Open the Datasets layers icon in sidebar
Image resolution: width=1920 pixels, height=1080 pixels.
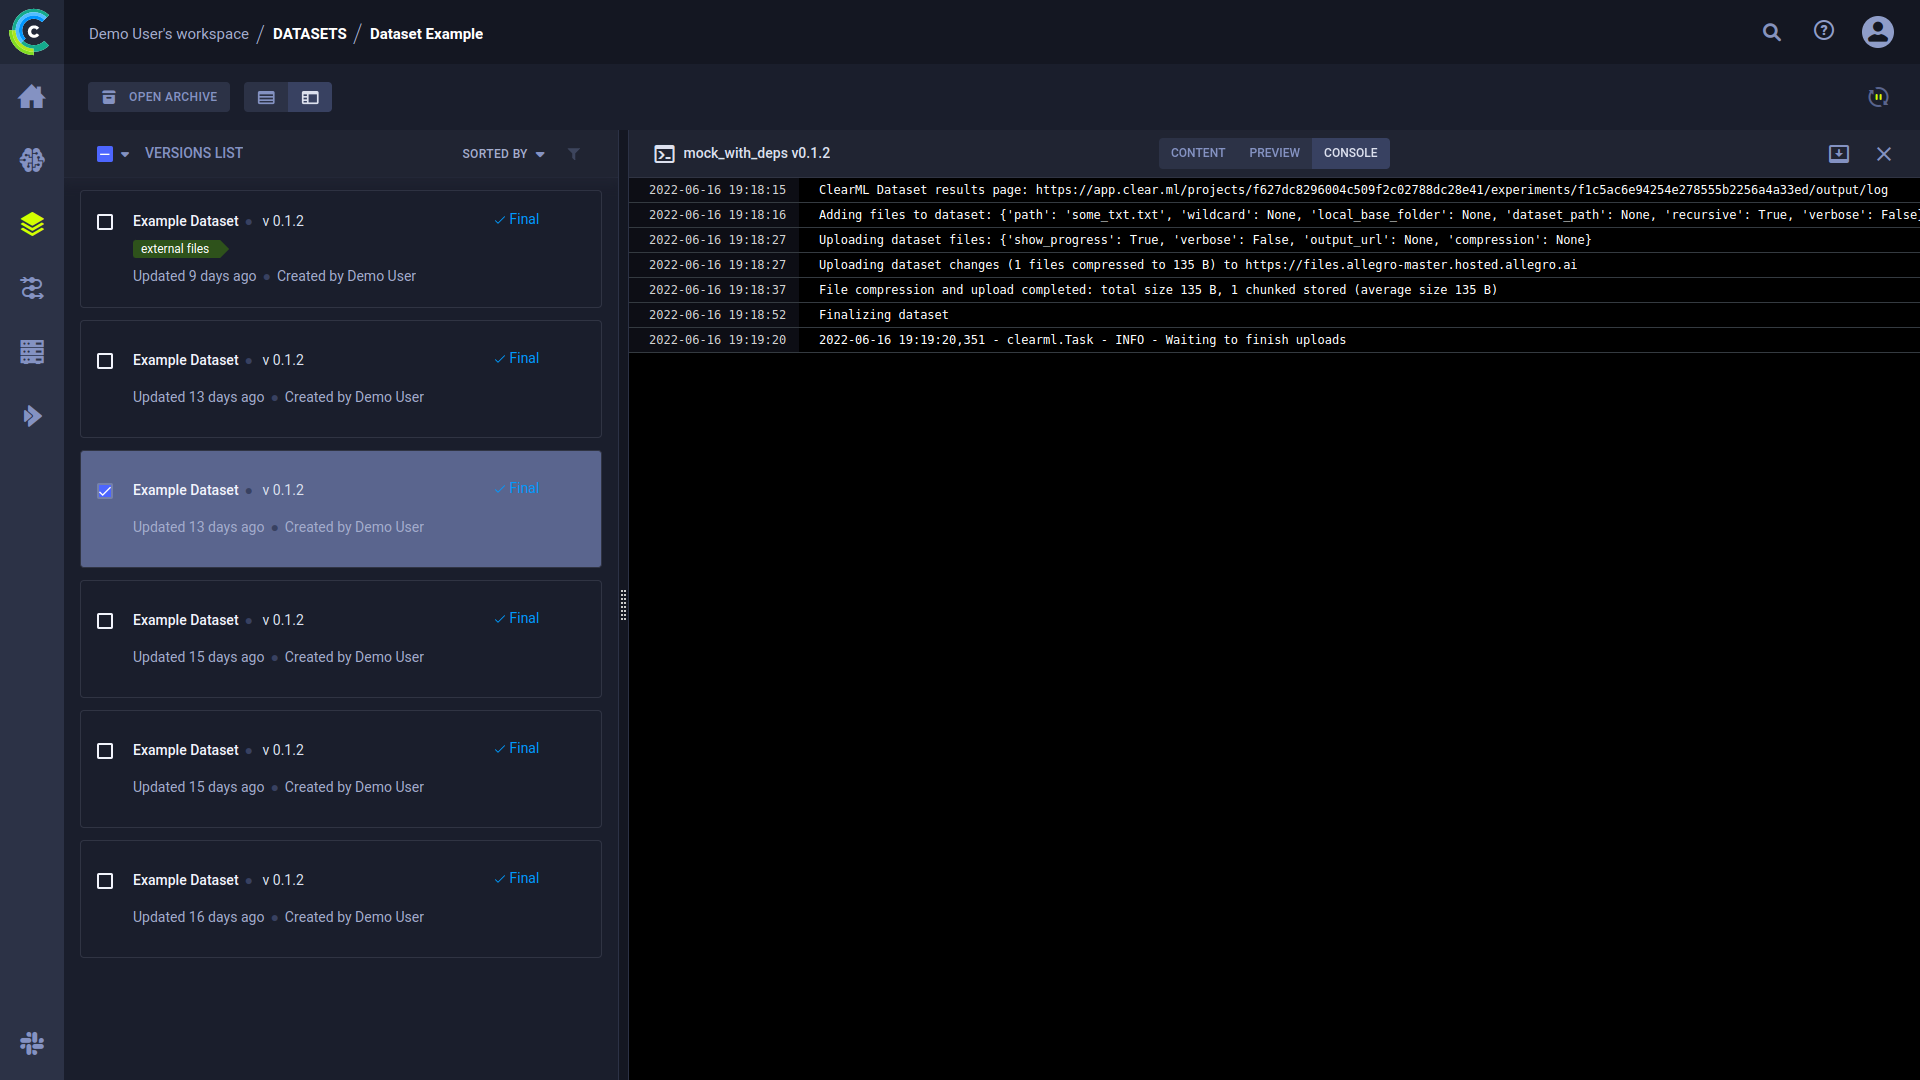tap(32, 224)
